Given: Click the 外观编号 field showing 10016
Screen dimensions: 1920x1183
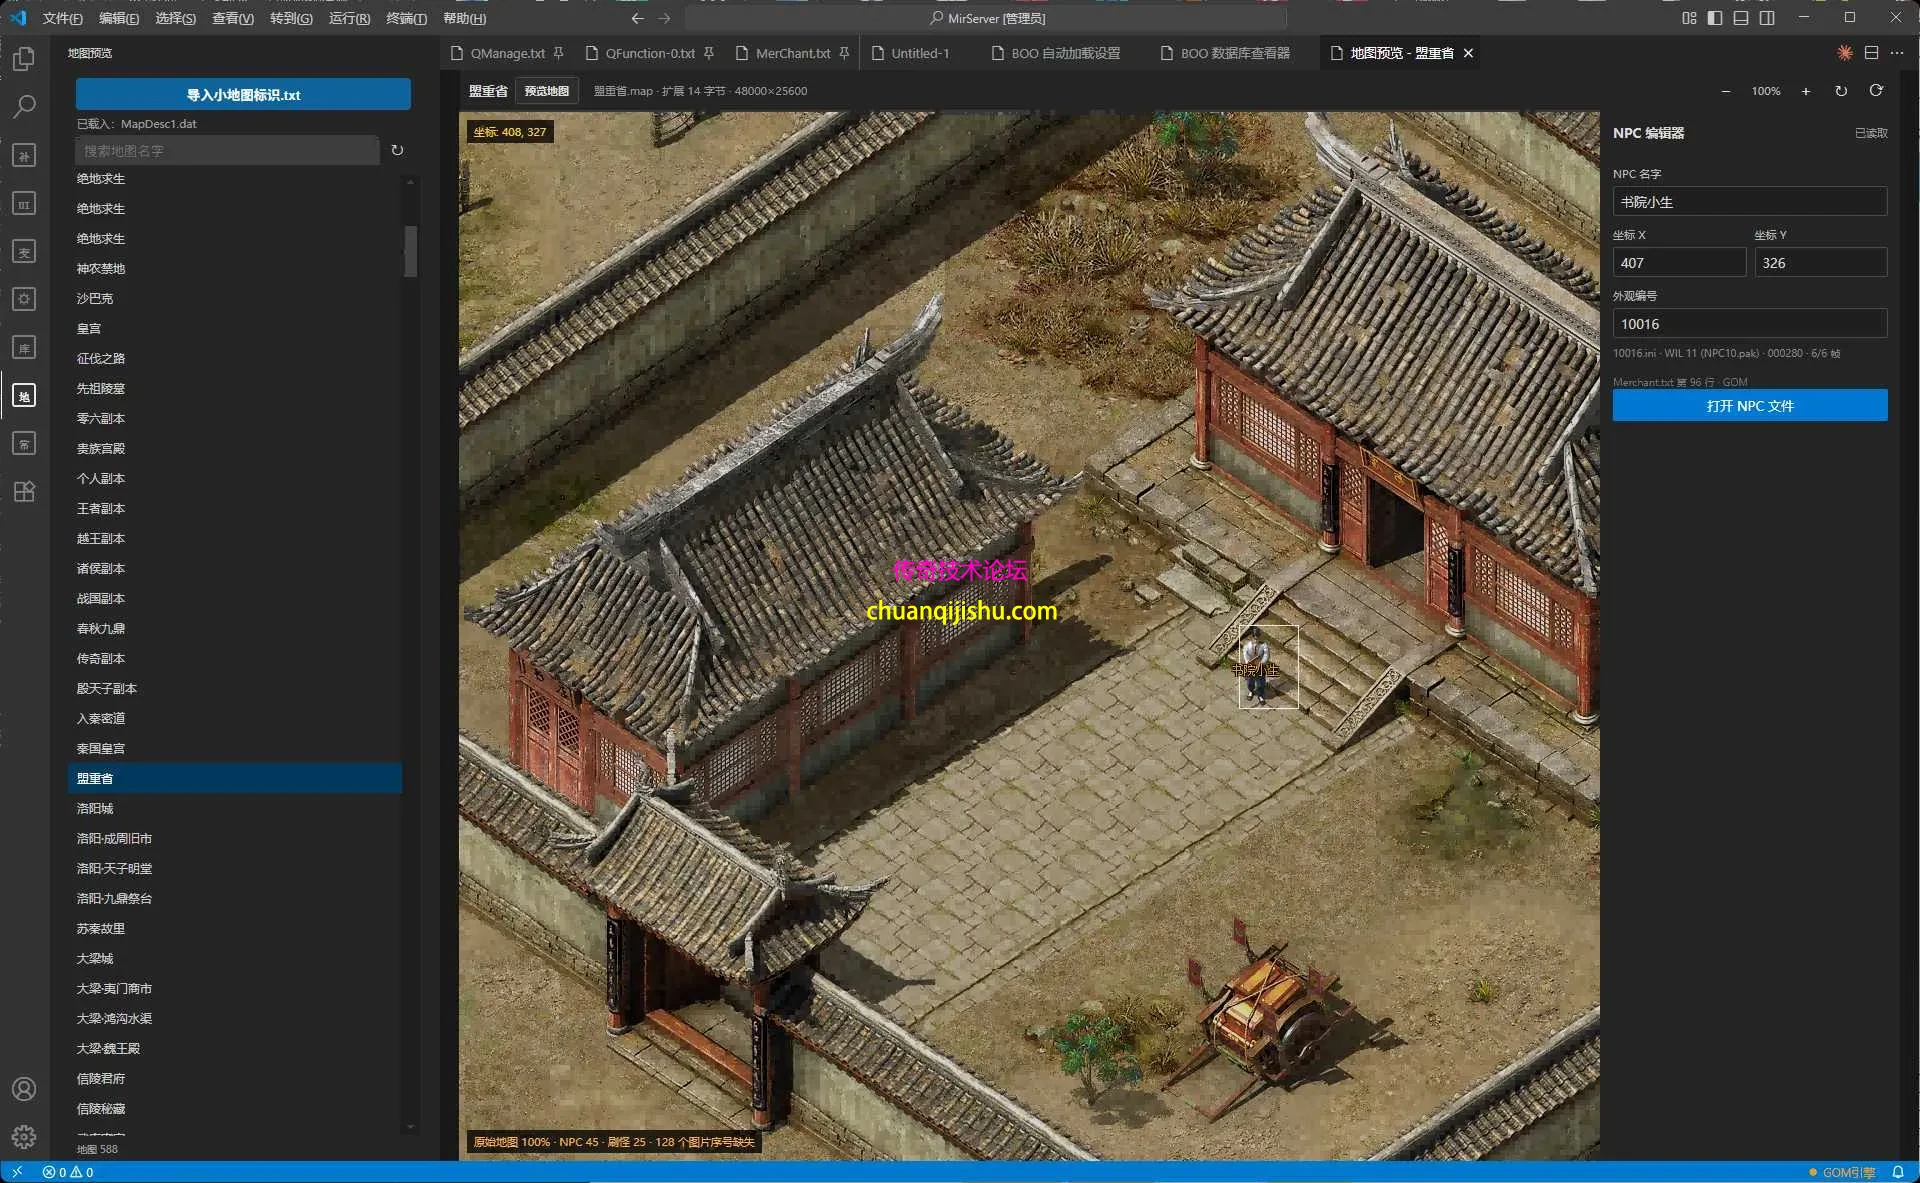Looking at the screenshot, I should (x=1750, y=324).
